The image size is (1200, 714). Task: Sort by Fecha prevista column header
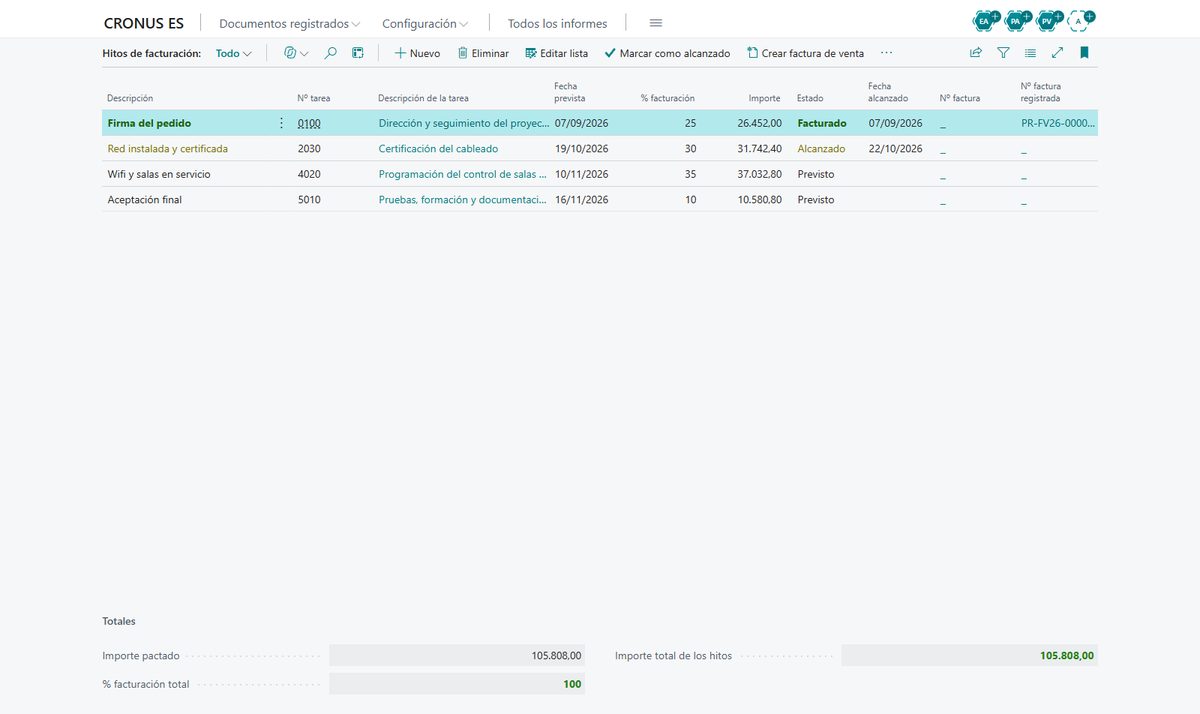click(570, 92)
